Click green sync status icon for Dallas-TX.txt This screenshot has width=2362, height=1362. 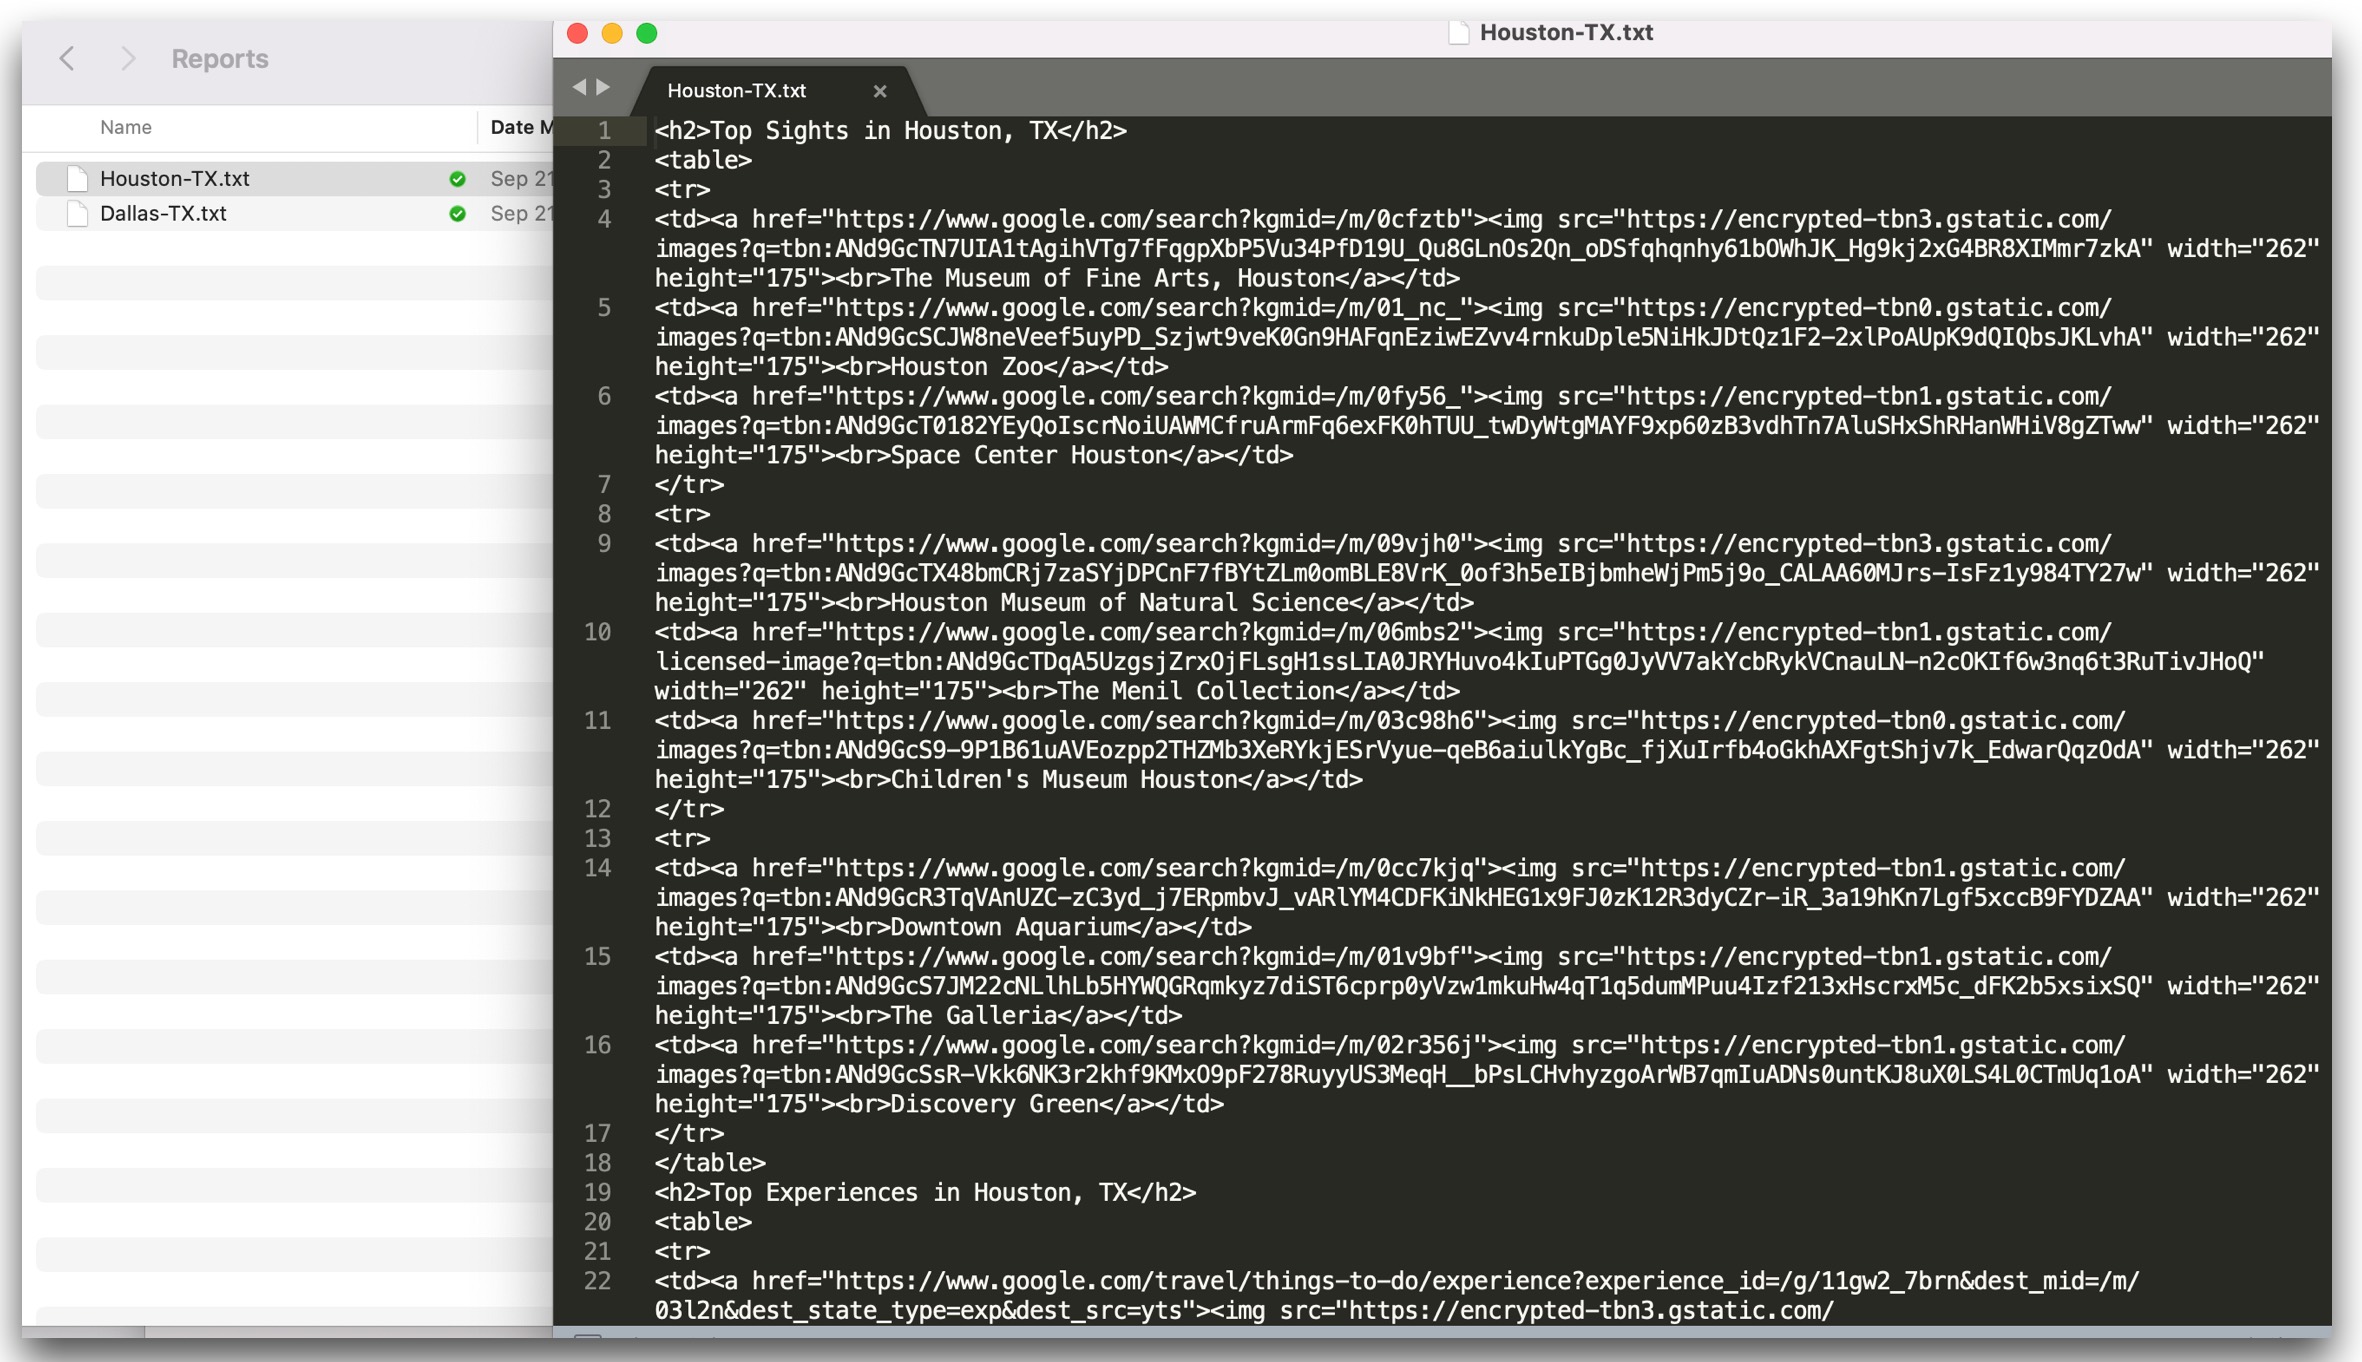(457, 214)
